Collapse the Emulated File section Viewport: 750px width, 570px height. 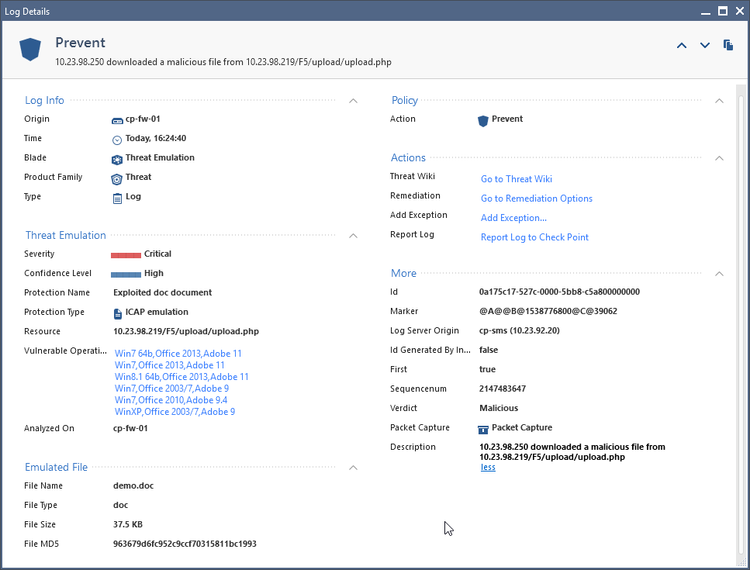[353, 467]
